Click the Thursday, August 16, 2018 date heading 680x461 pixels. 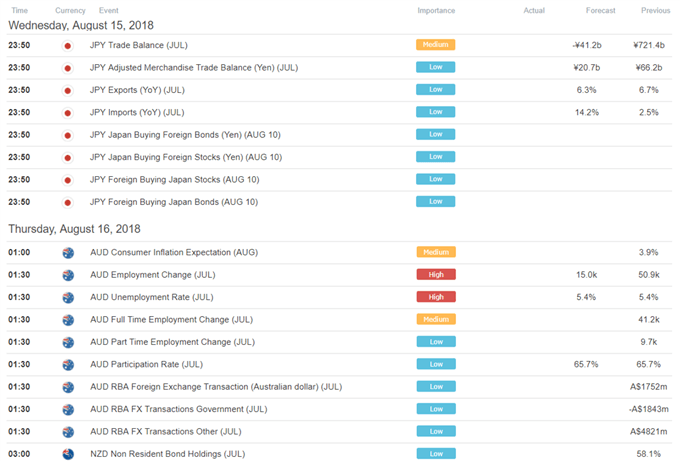click(74, 229)
